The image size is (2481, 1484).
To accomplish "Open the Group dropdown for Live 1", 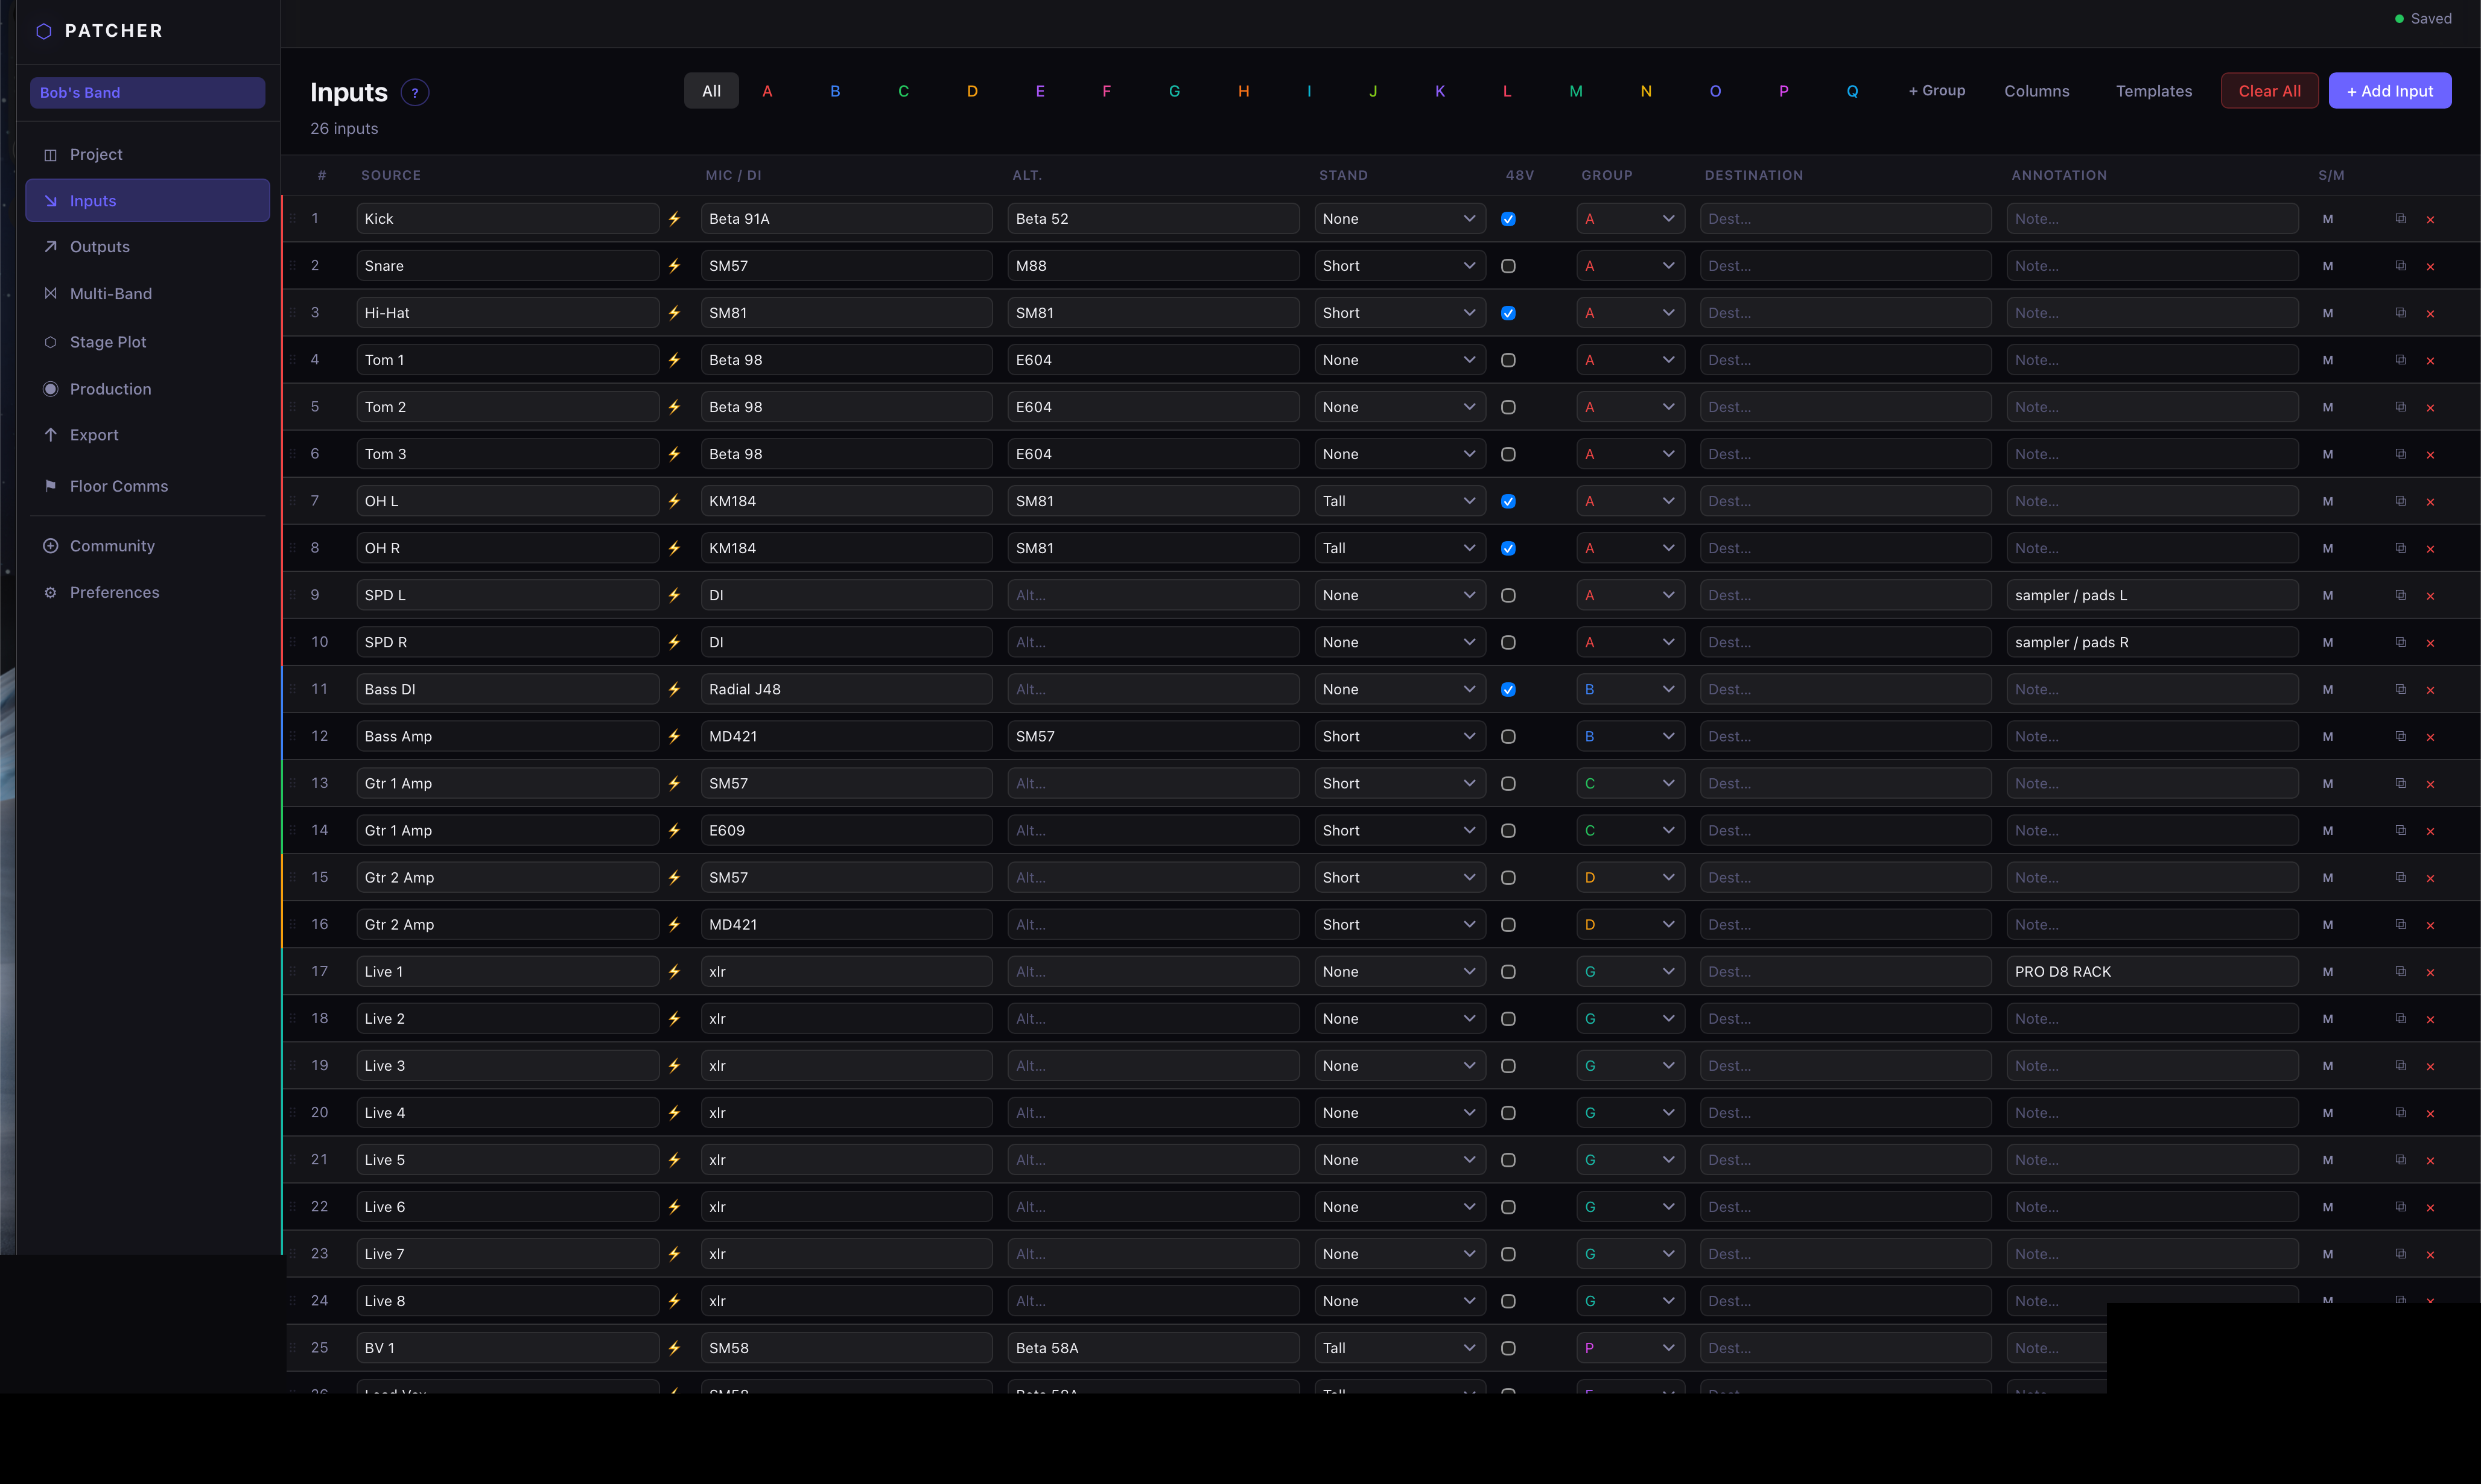I will point(1630,971).
